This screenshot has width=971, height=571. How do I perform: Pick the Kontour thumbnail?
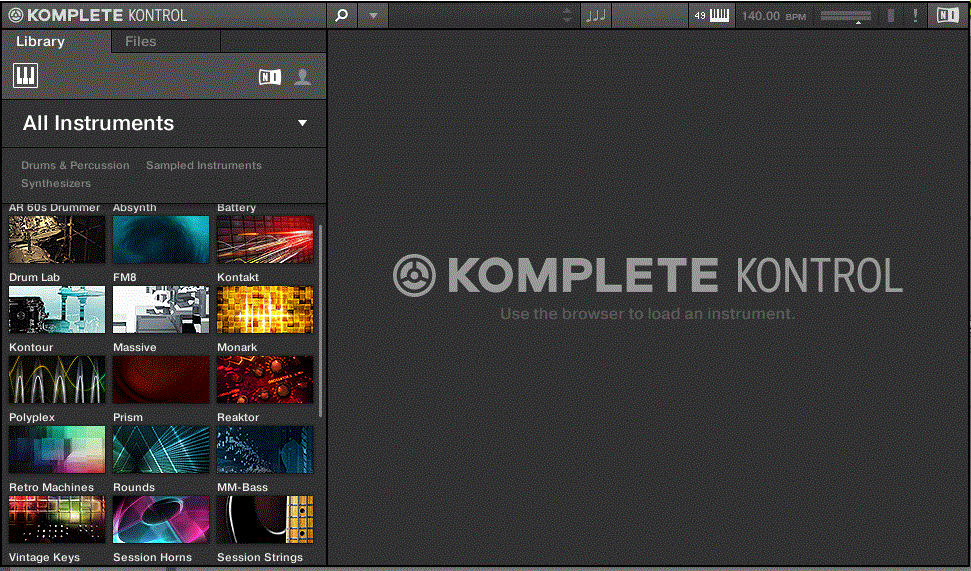[57, 379]
